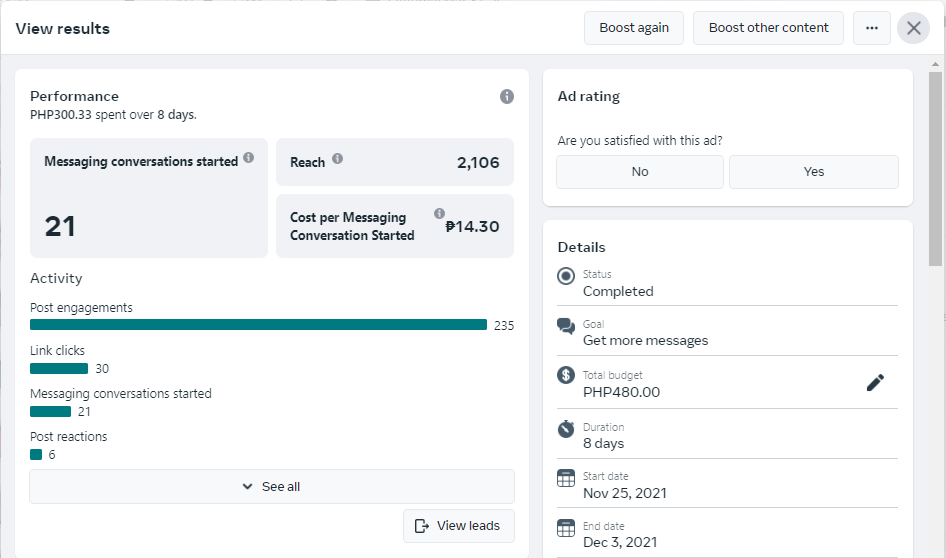This screenshot has width=946, height=558.
Task: Edit the total budget with pencil icon
Action: tap(875, 382)
